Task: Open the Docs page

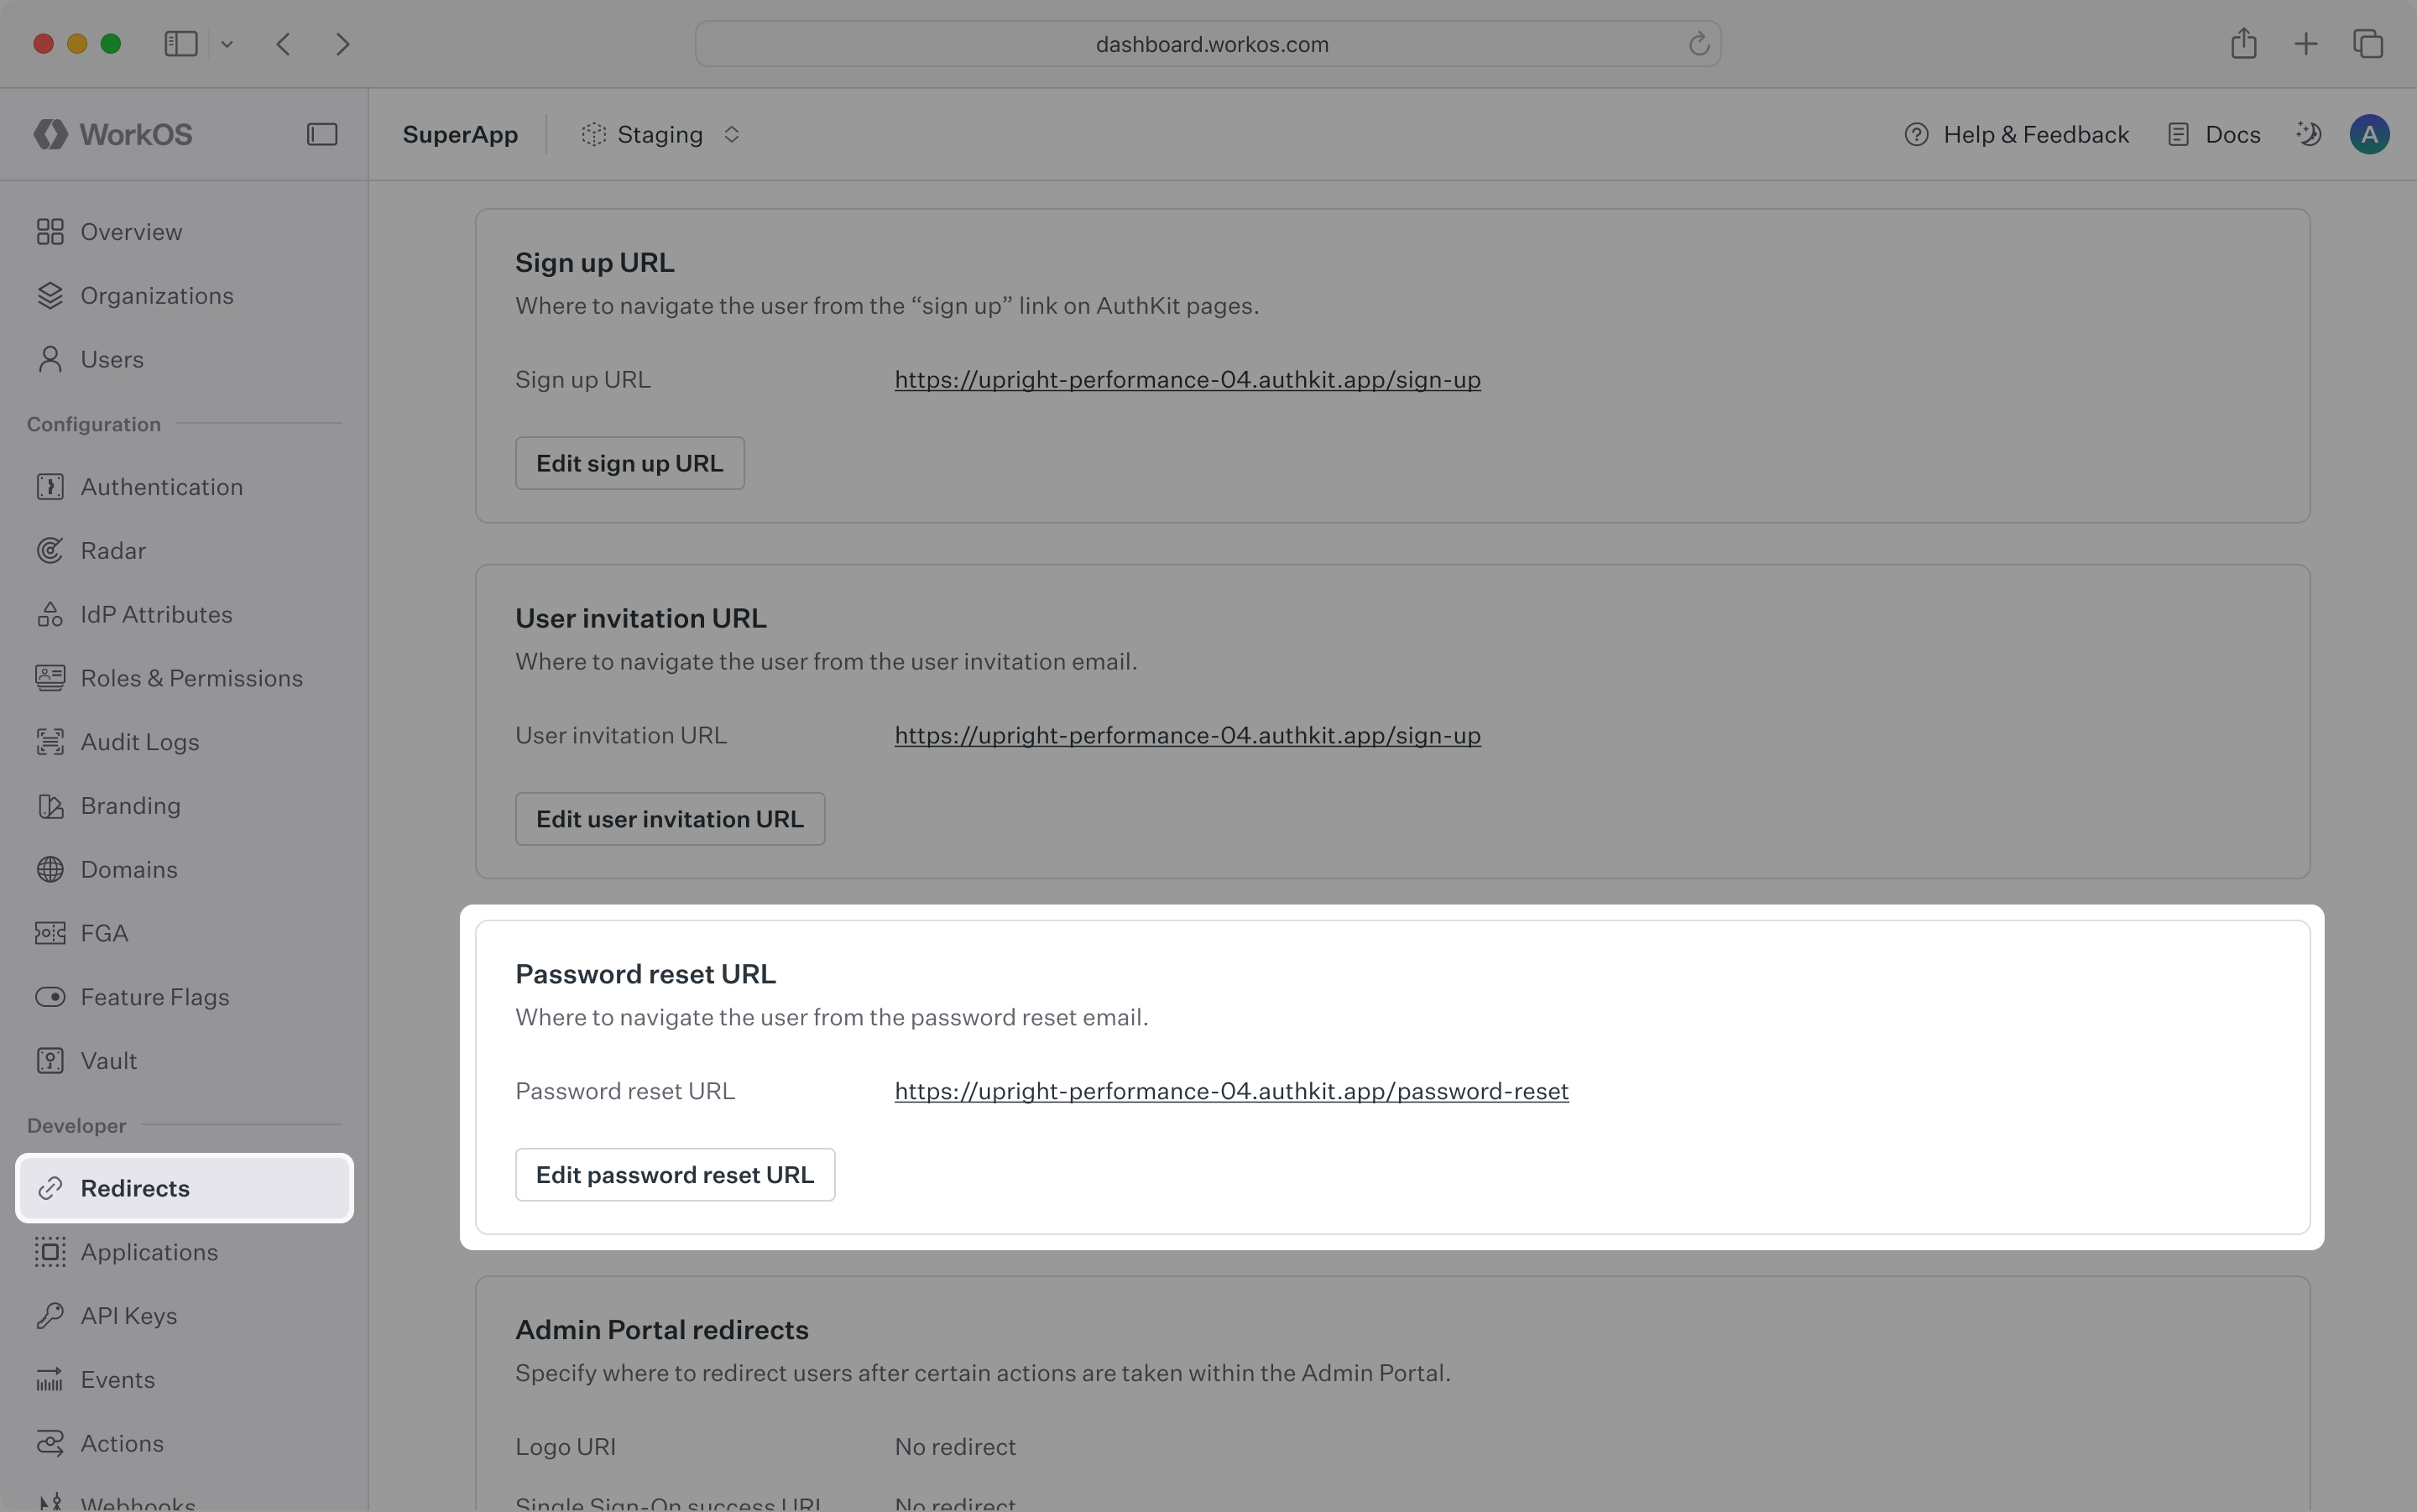Action: pos(2213,134)
